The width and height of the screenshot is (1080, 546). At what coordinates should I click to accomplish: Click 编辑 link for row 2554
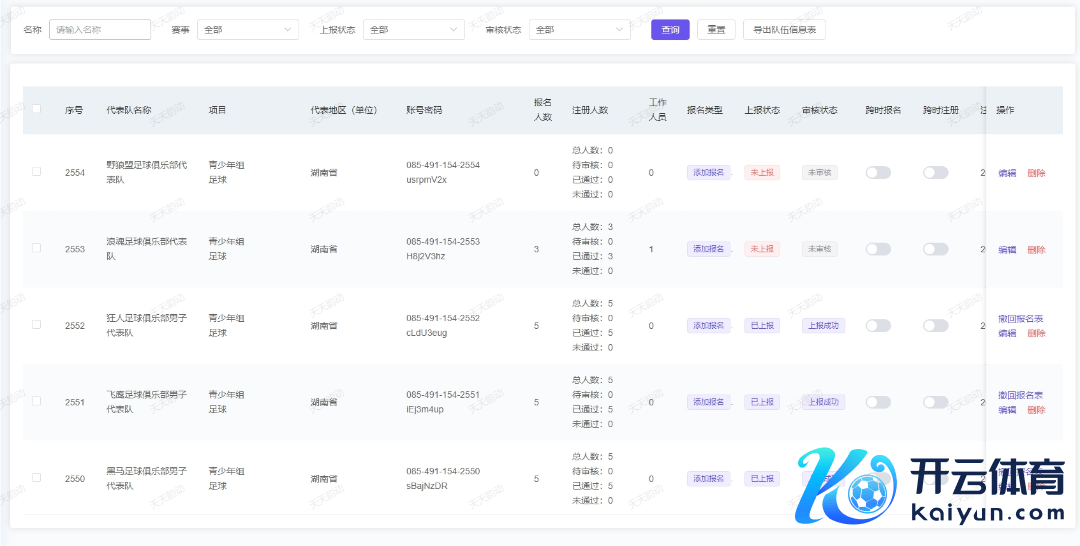click(1007, 173)
